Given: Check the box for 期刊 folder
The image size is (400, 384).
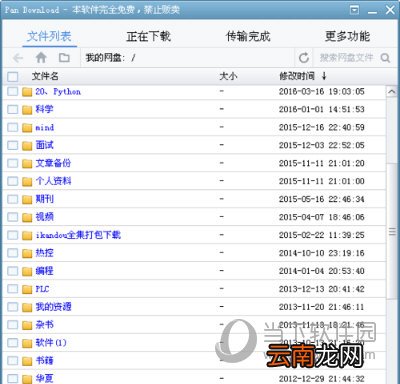Looking at the screenshot, I should pos(13,199).
